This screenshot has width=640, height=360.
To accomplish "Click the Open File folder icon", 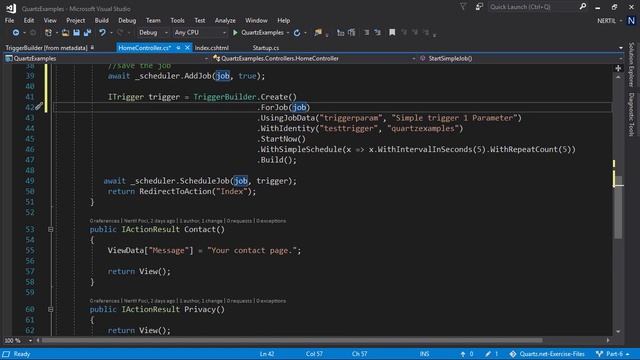I will click(65, 33).
